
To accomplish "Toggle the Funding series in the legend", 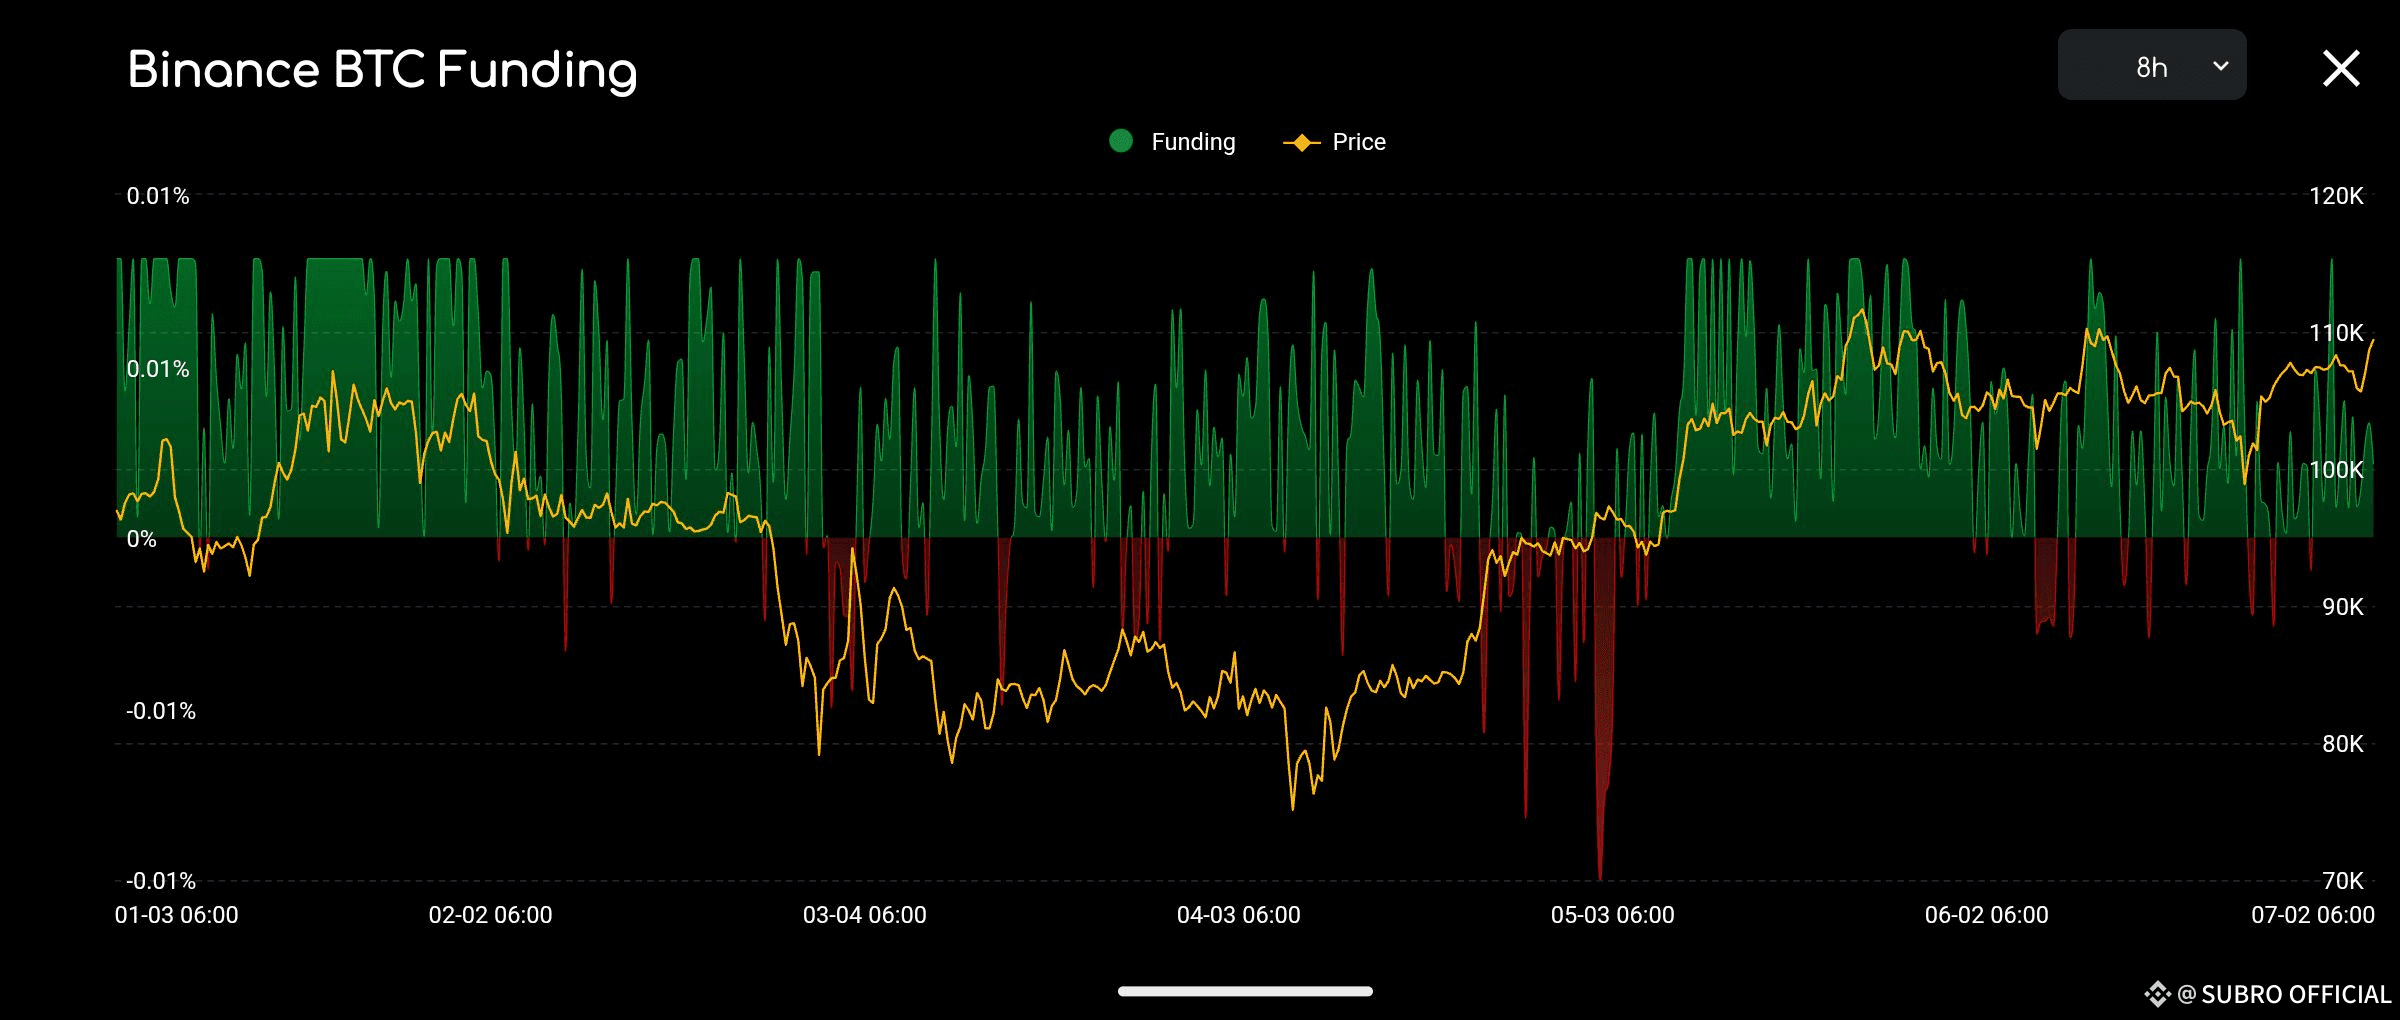I will point(1173,142).
